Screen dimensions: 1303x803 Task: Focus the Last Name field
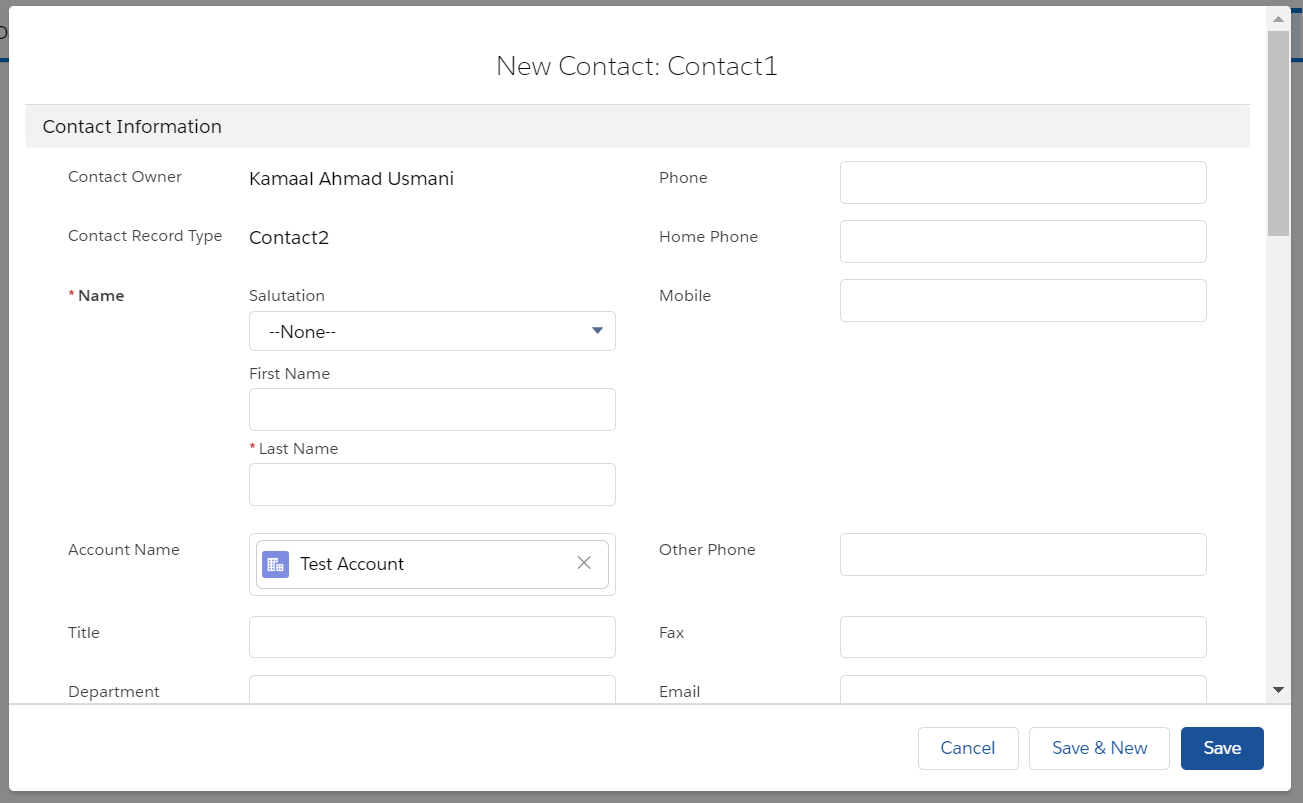(x=432, y=485)
